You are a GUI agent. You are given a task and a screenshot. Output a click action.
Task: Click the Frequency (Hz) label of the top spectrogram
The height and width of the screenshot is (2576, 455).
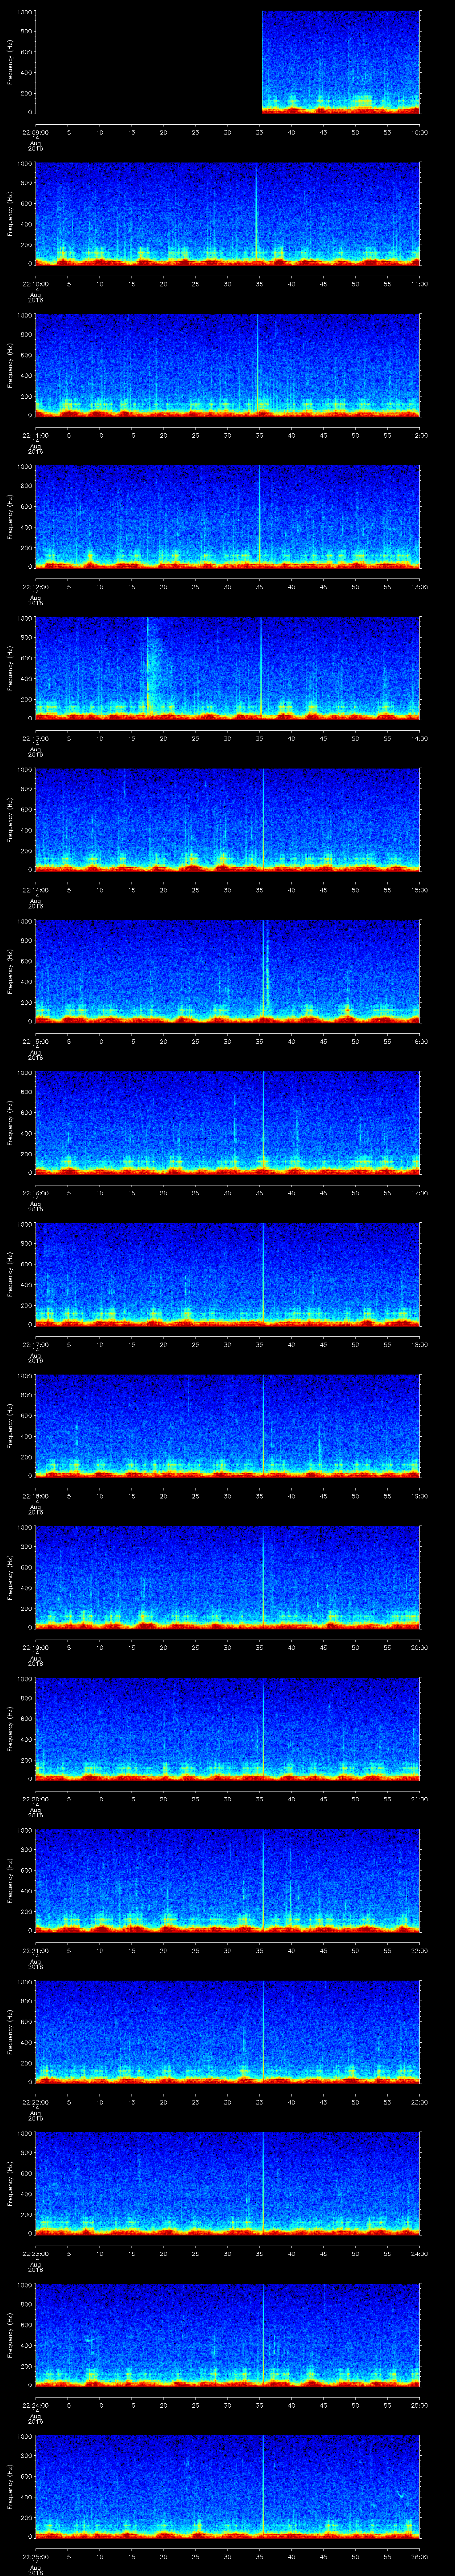pyautogui.click(x=10, y=62)
